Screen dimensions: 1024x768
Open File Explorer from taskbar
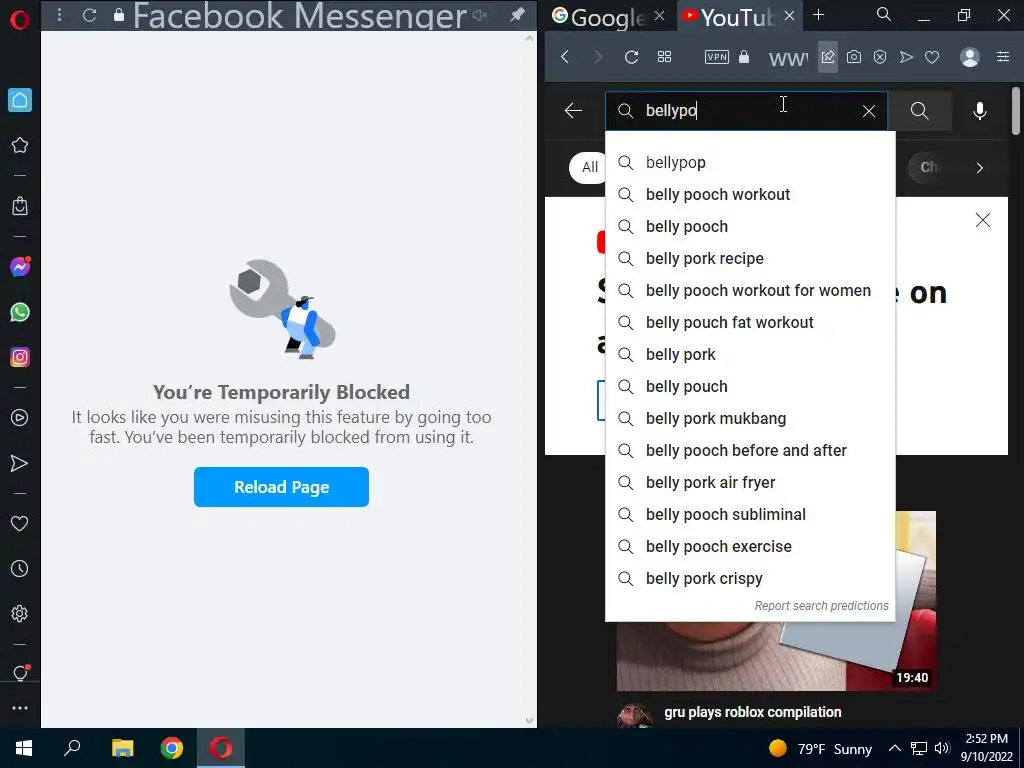pyautogui.click(x=122, y=748)
